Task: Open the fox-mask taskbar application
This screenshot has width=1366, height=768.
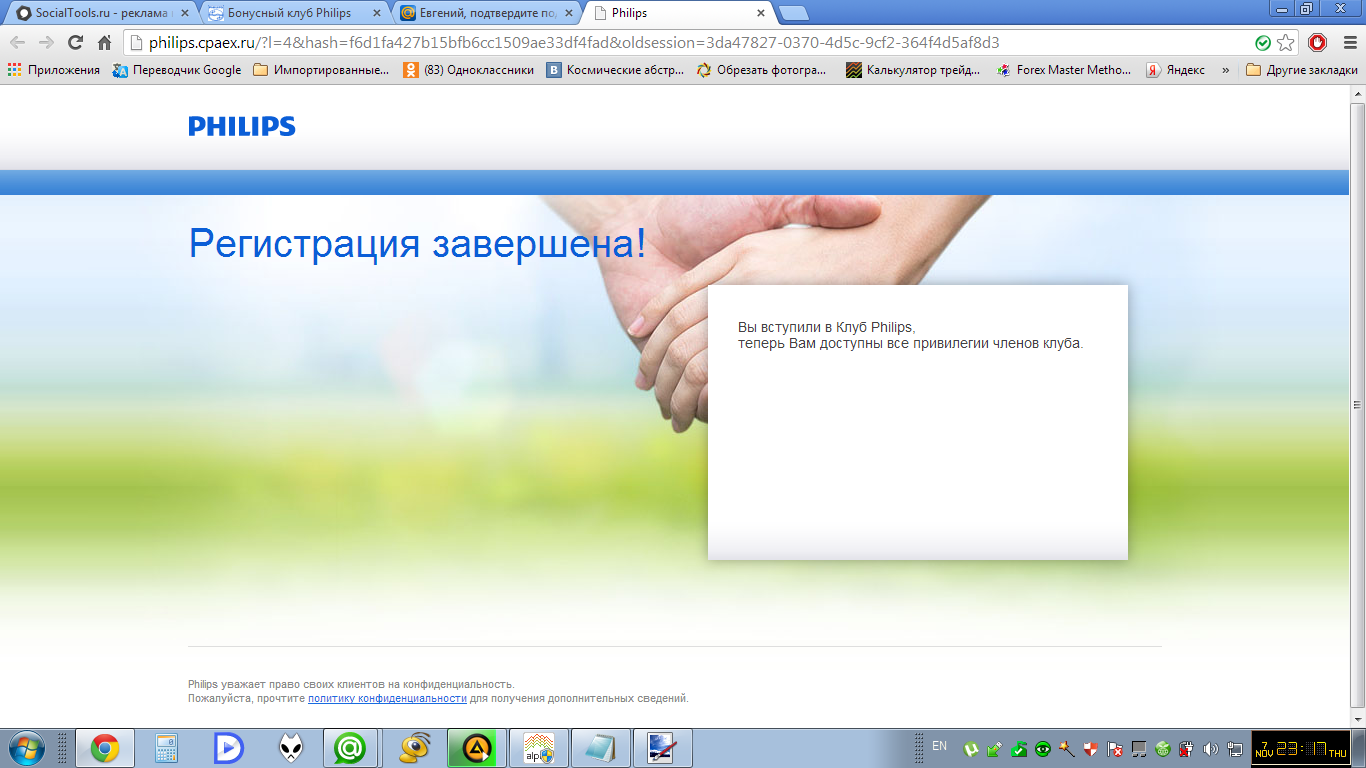Action: point(290,748)
